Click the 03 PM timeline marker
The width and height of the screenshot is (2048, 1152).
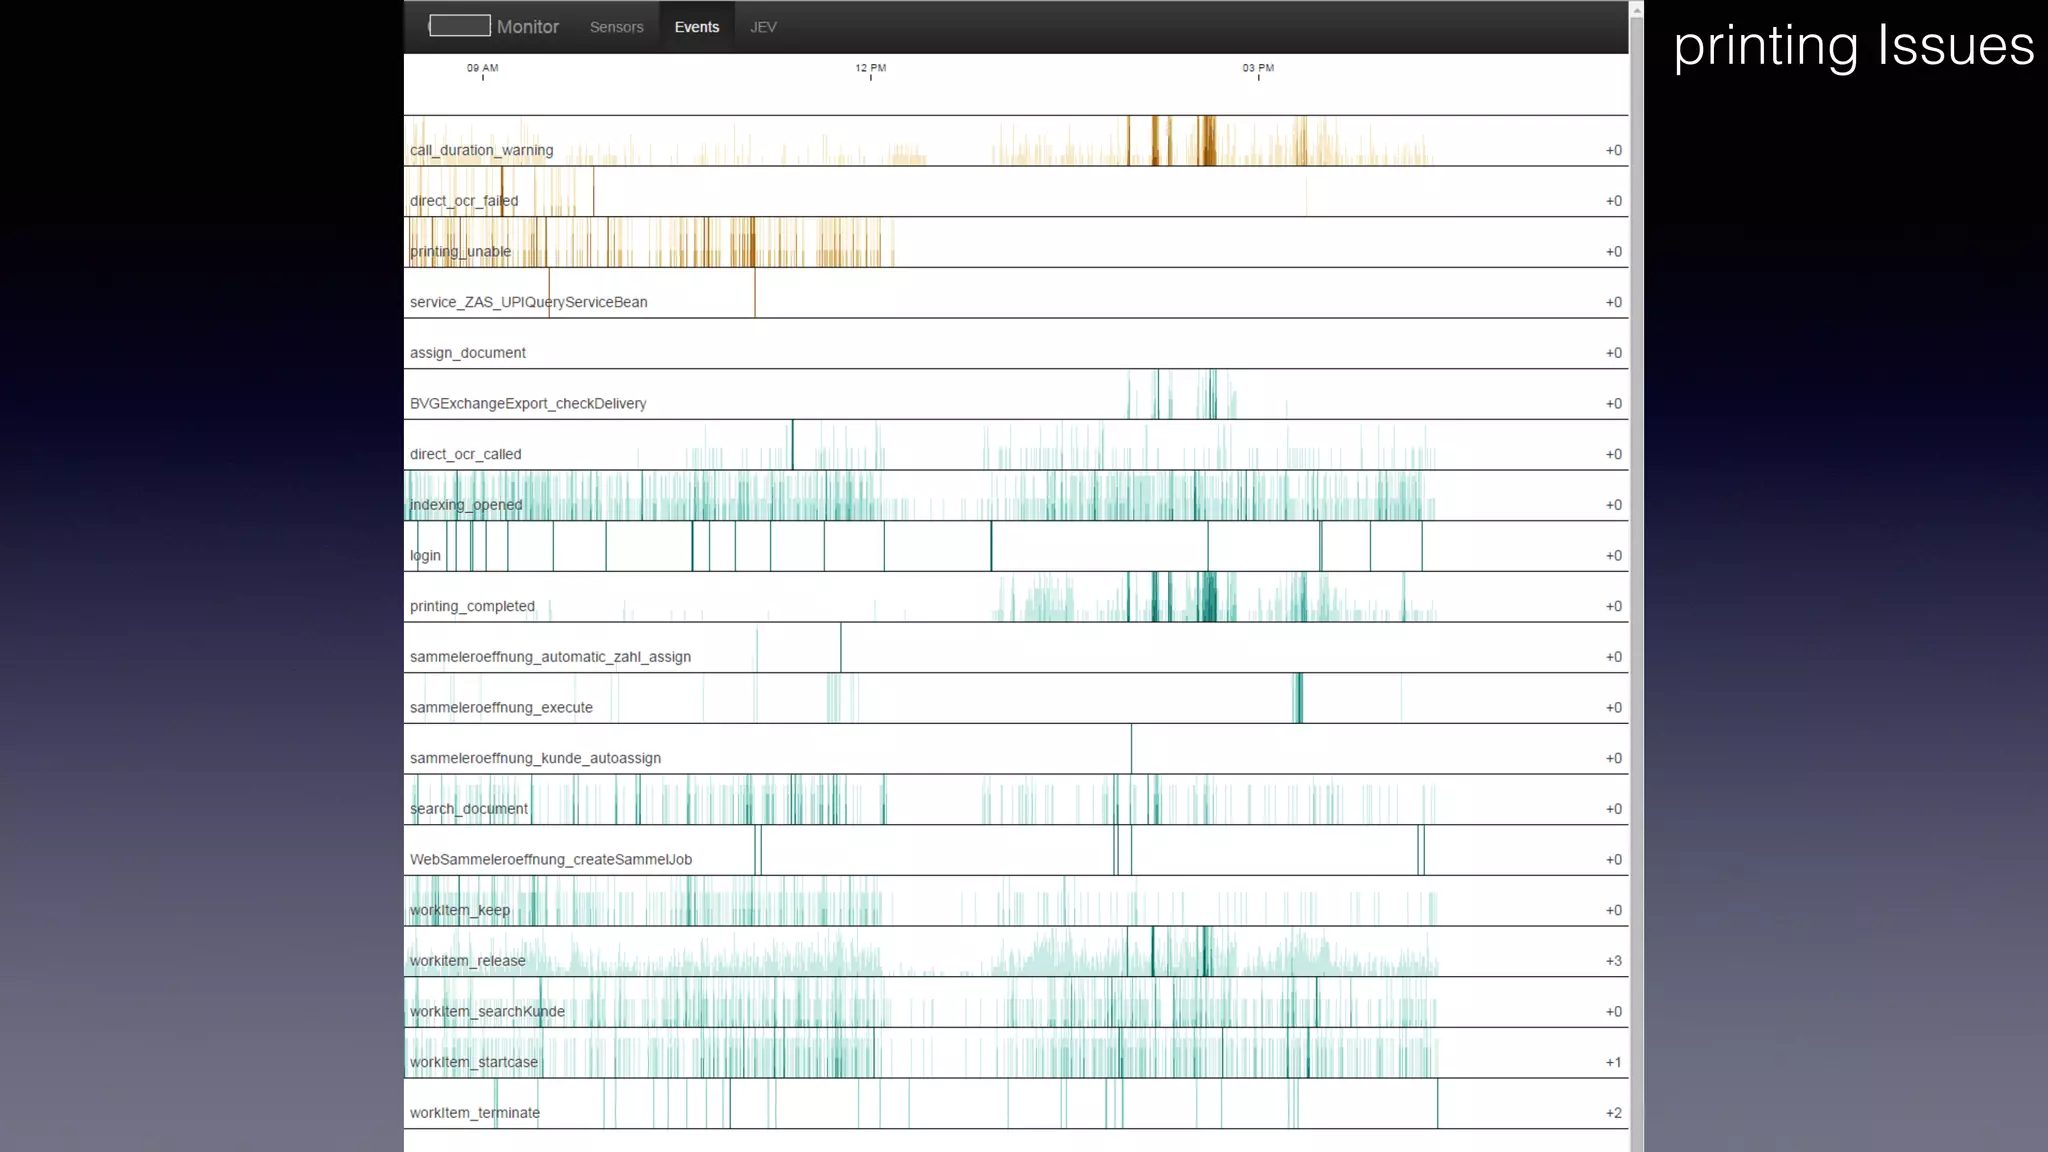point(1258,68)
